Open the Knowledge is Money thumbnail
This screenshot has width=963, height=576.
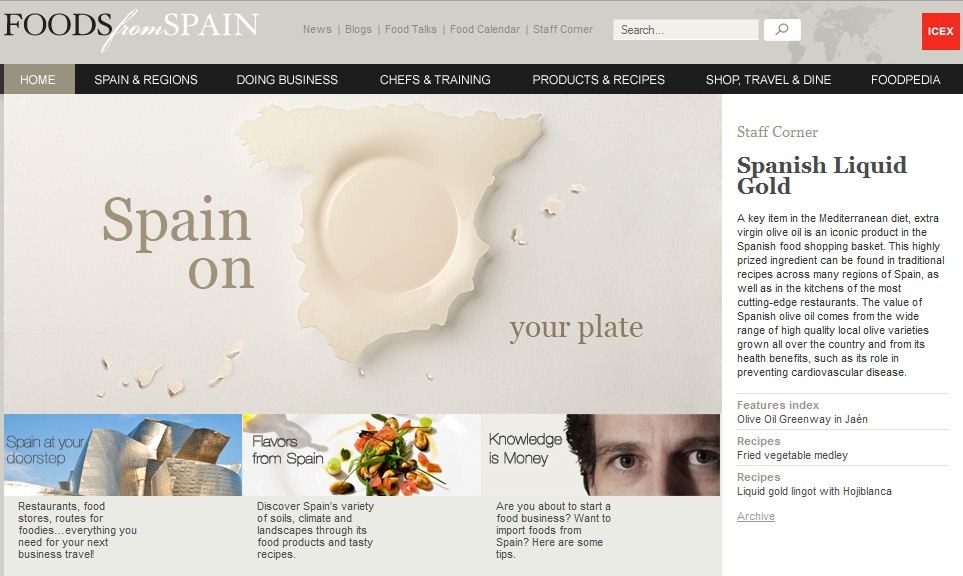[601, 454]
